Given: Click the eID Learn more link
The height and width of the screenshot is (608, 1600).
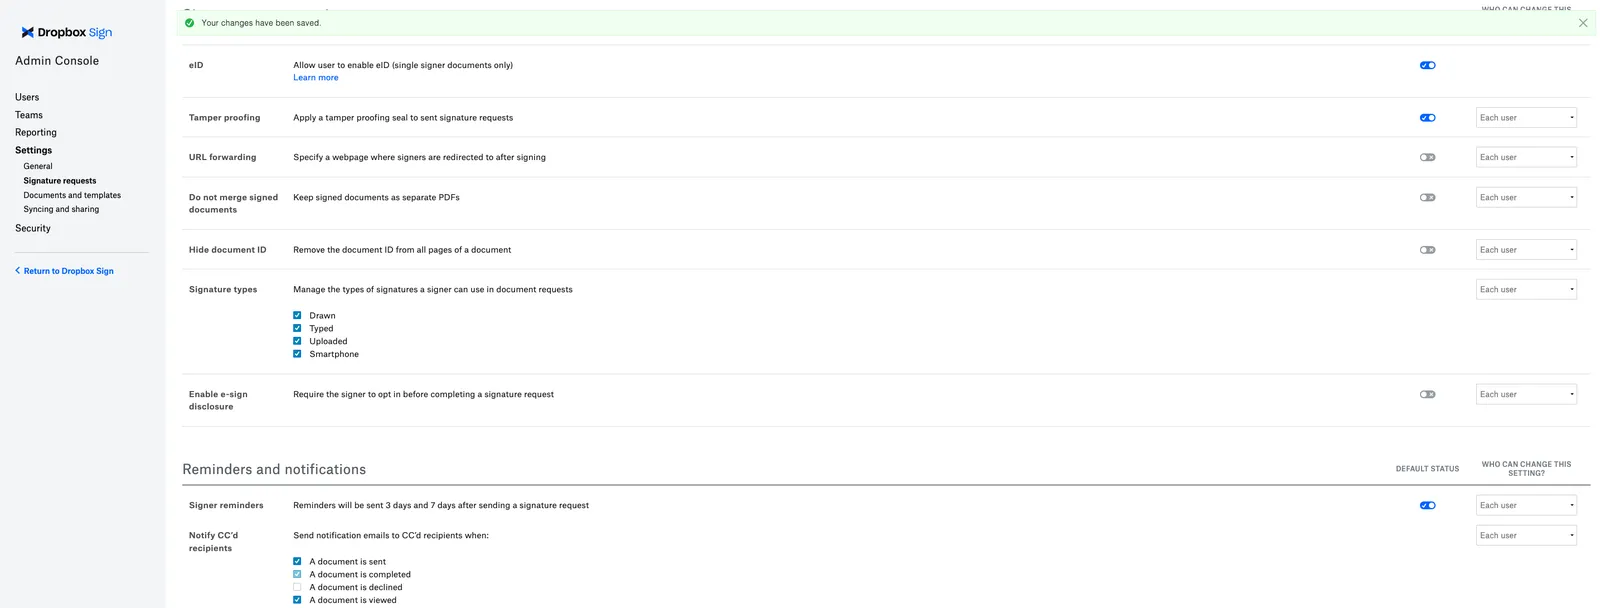Looking at the screenshot, I should point(316,78).
